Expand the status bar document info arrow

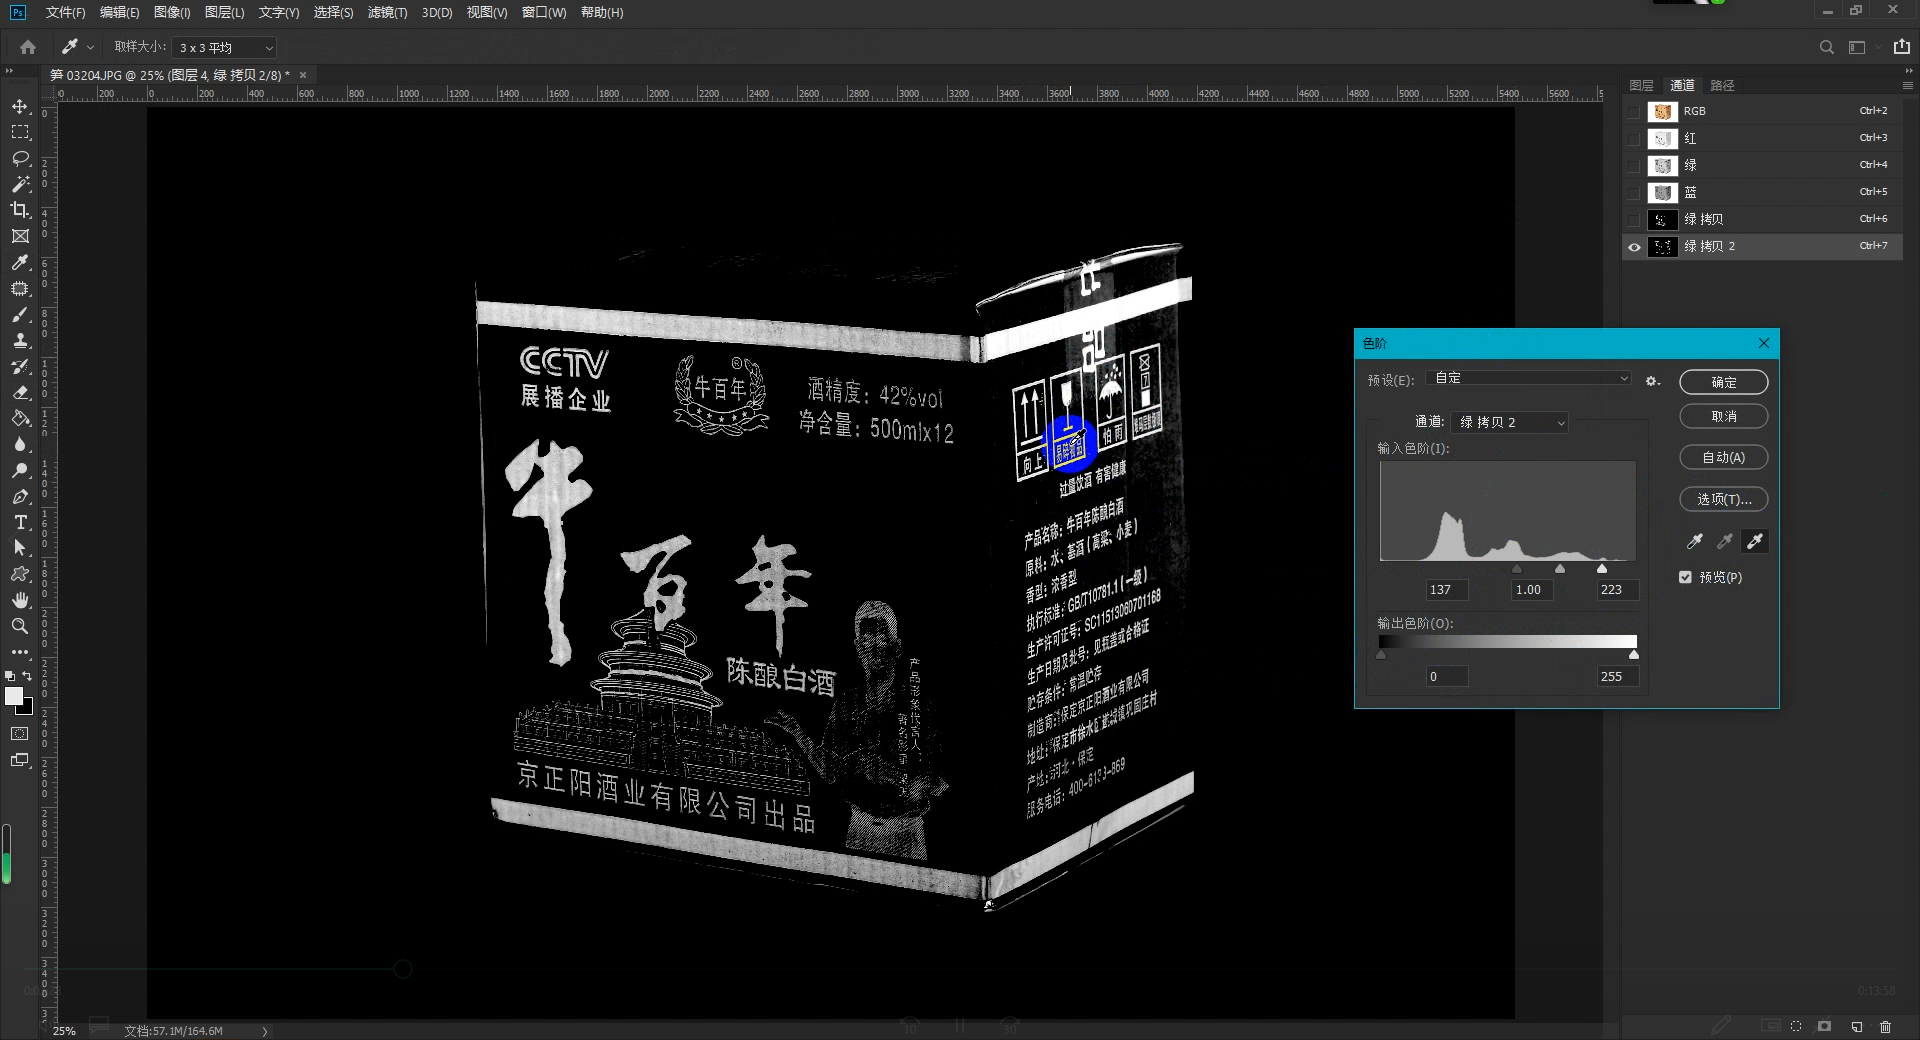tap(265, 1031)
